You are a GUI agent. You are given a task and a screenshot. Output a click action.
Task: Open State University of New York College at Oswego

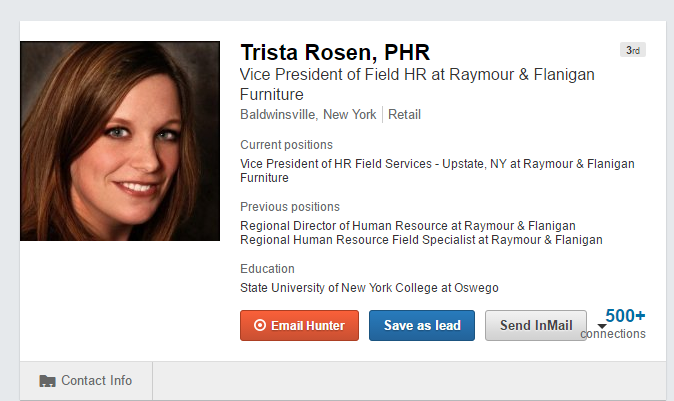click(369, 288)
